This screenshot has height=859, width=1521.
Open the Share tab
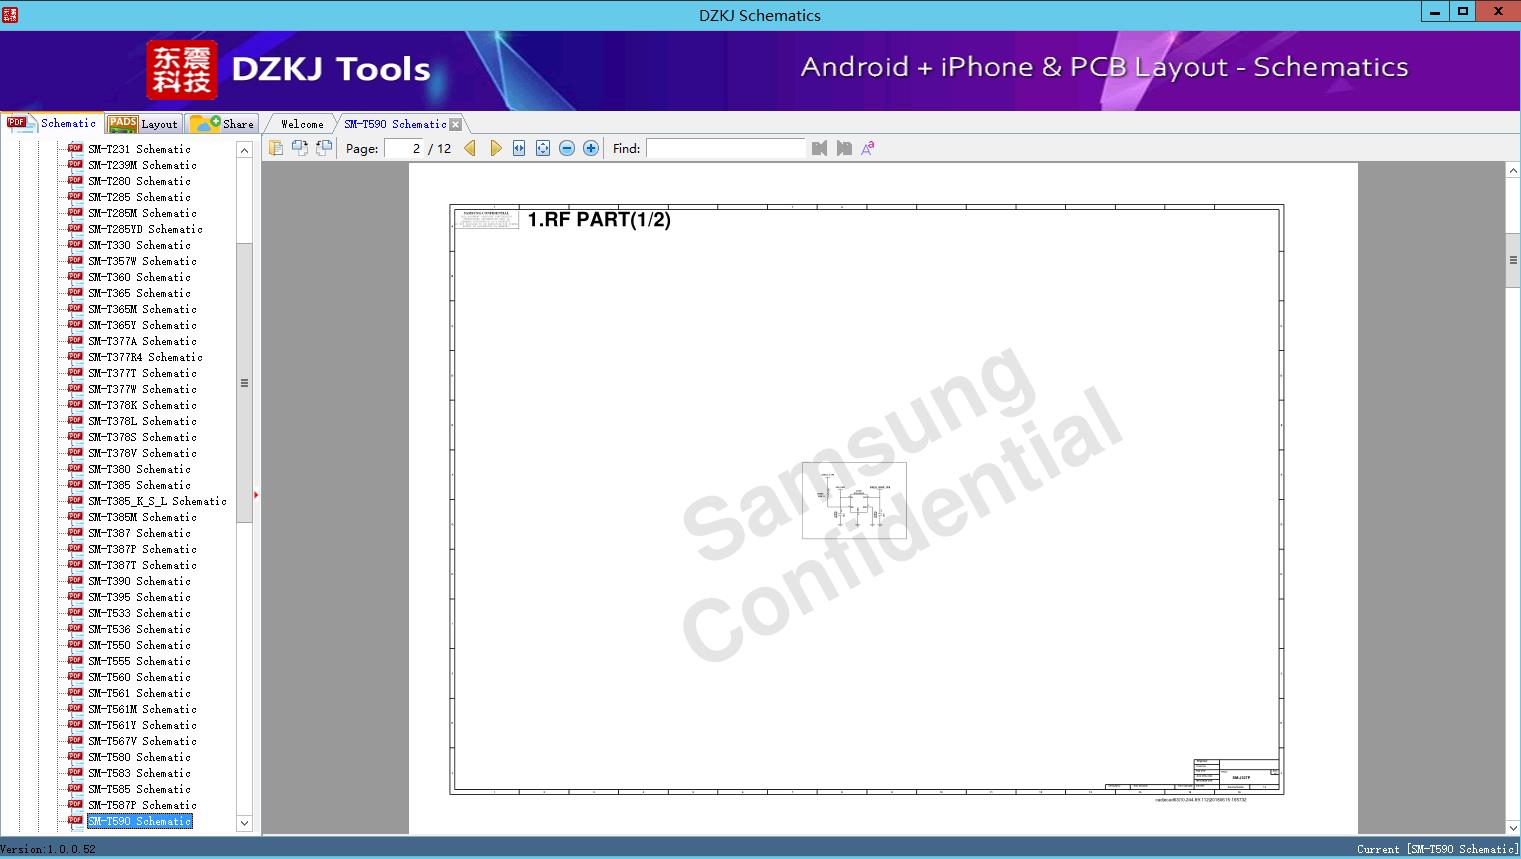click(x=223, y=124)
